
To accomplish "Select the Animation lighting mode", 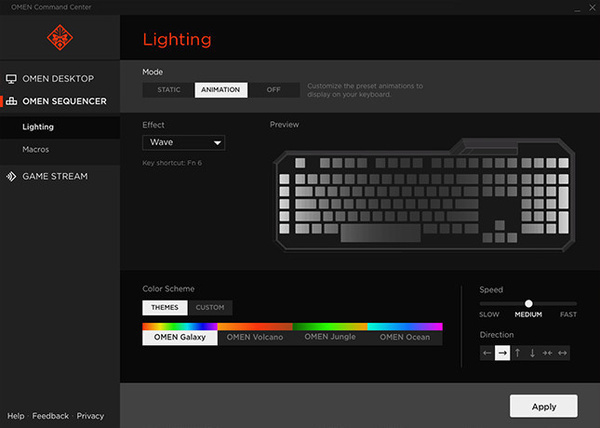I will coord(221,90).
